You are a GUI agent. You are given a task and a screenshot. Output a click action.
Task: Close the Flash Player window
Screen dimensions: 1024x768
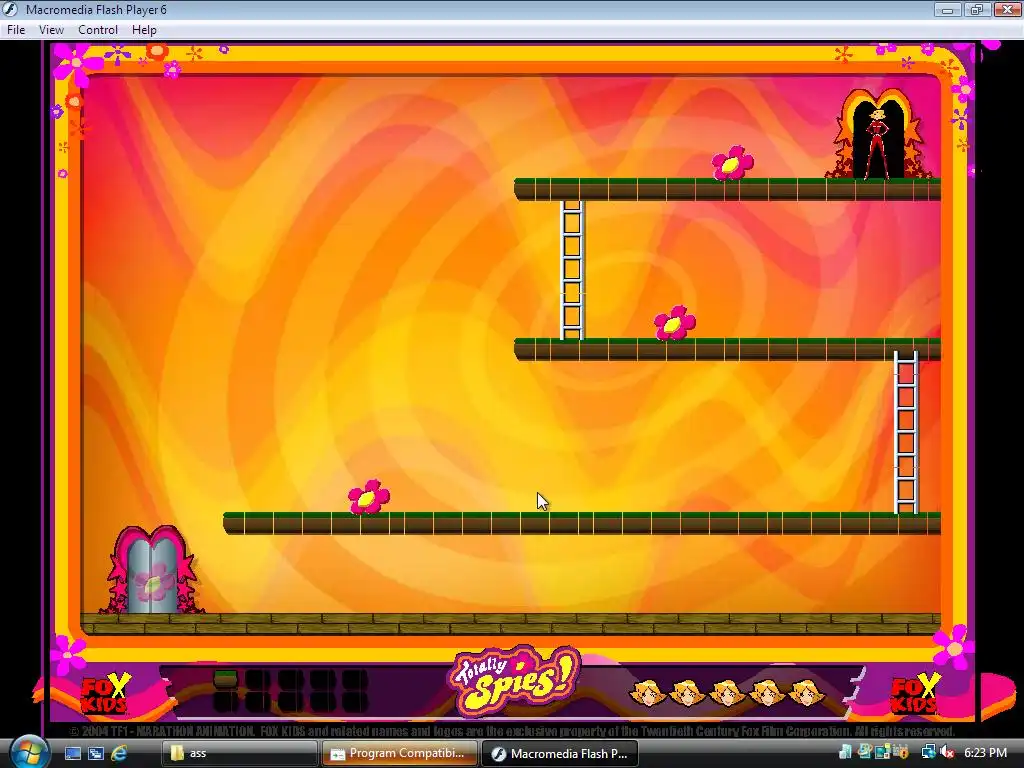click(x=1007, y=10)
